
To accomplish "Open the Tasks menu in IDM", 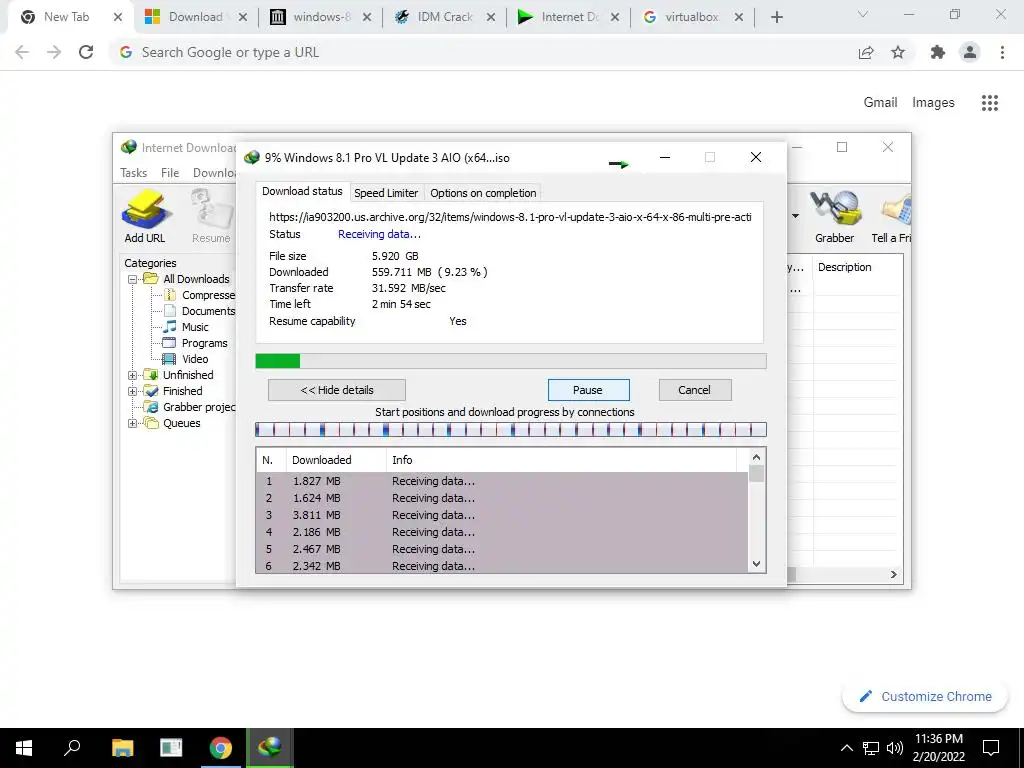I will click(x=133, y=172).
